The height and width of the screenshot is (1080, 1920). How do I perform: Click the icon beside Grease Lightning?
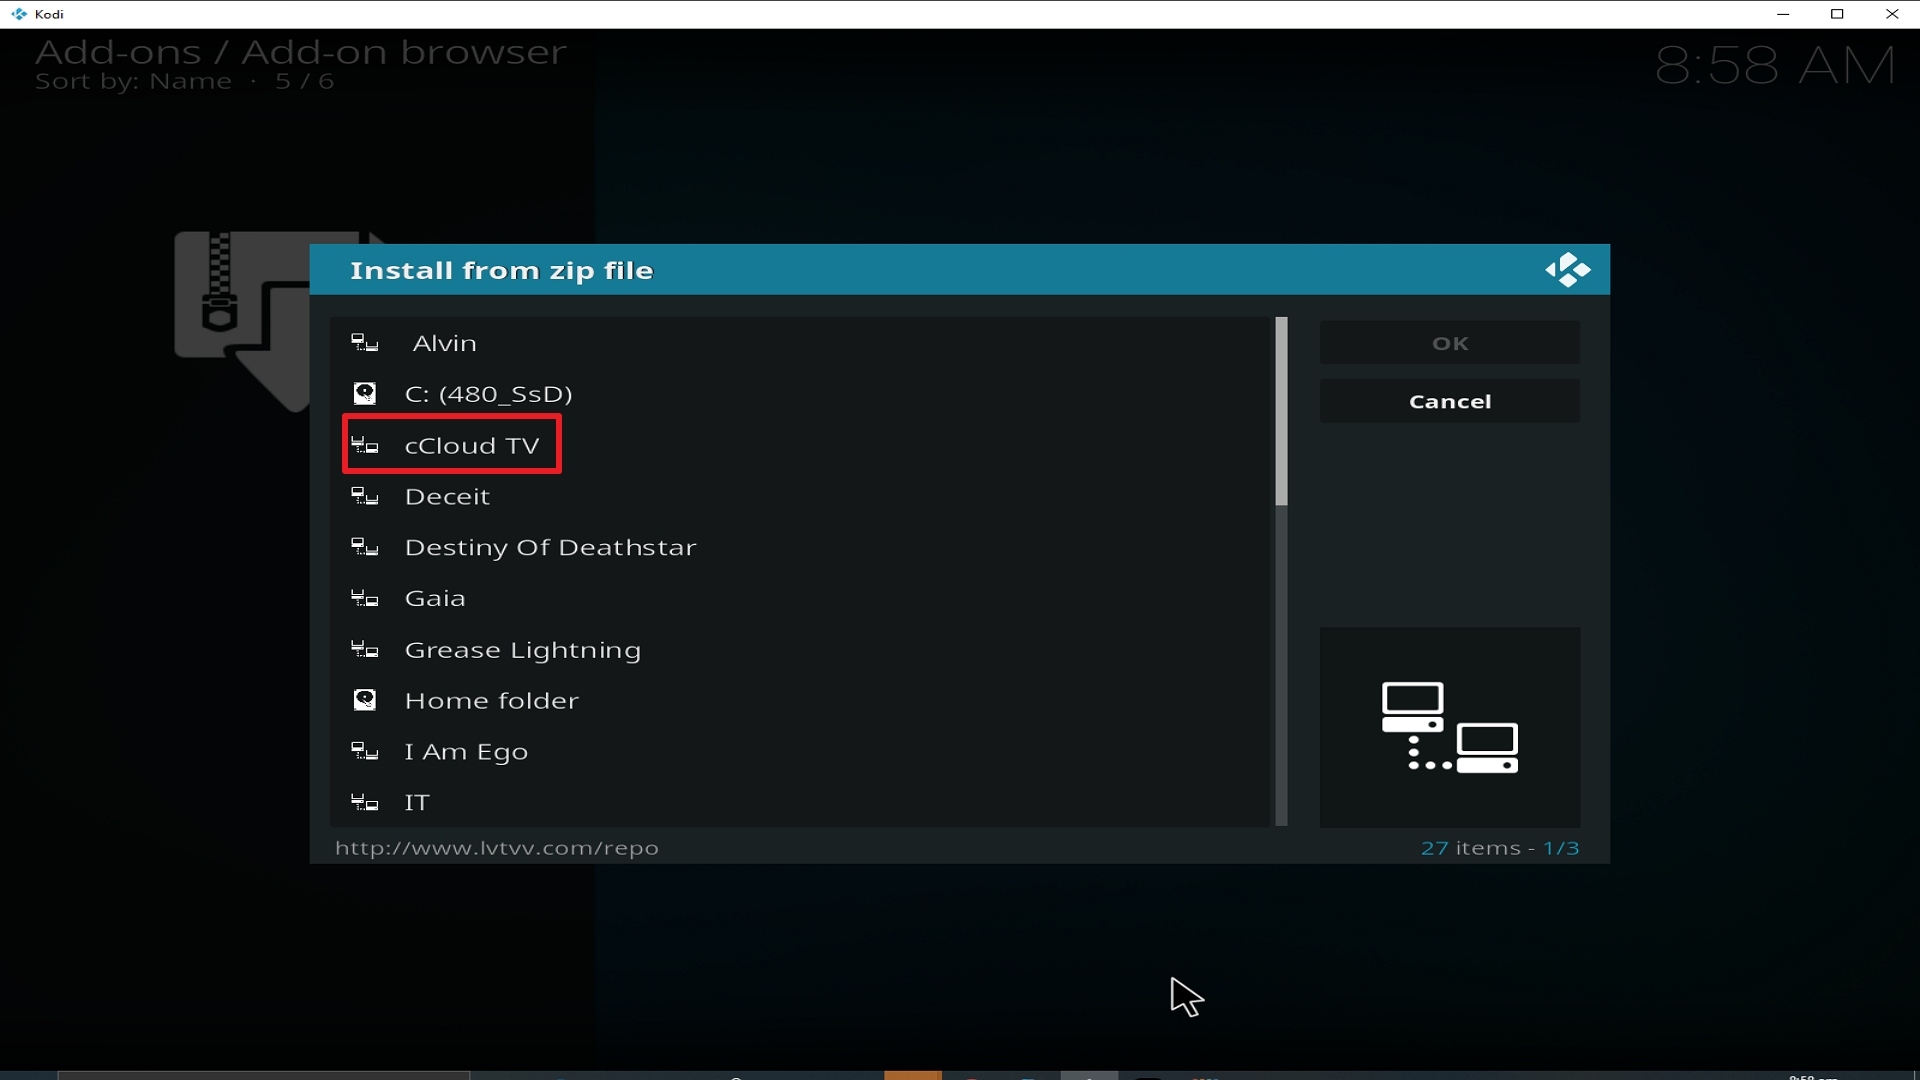coord(365,650)
